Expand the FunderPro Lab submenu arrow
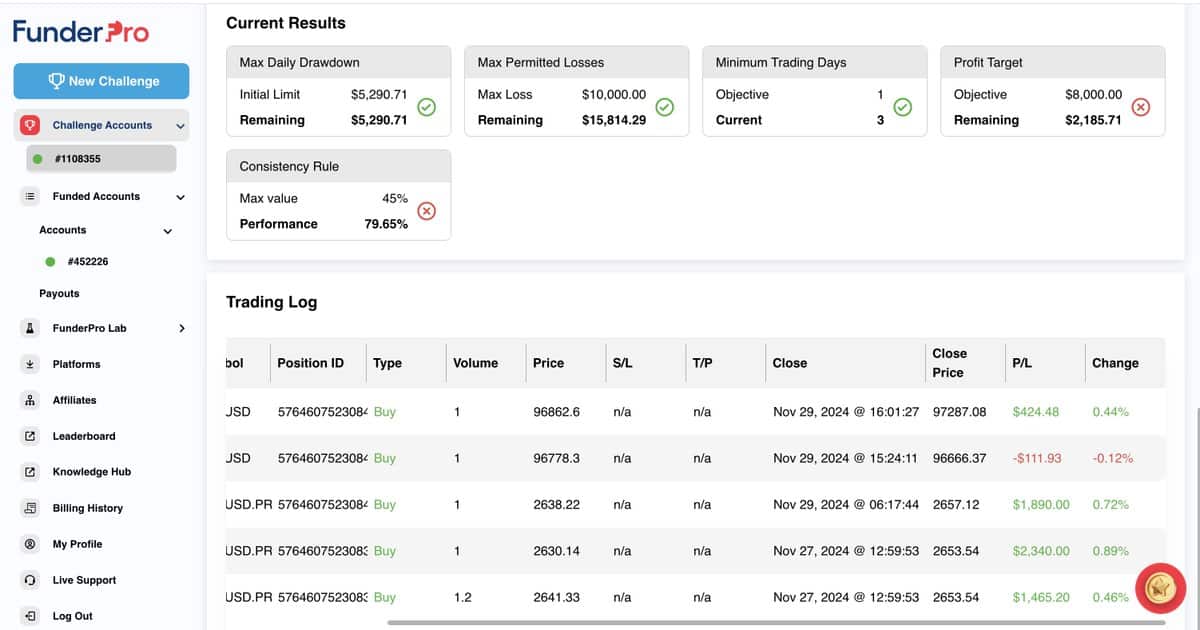Image resolution: width=1200 pixels, height=630 pixels. [x=181, y=328]
